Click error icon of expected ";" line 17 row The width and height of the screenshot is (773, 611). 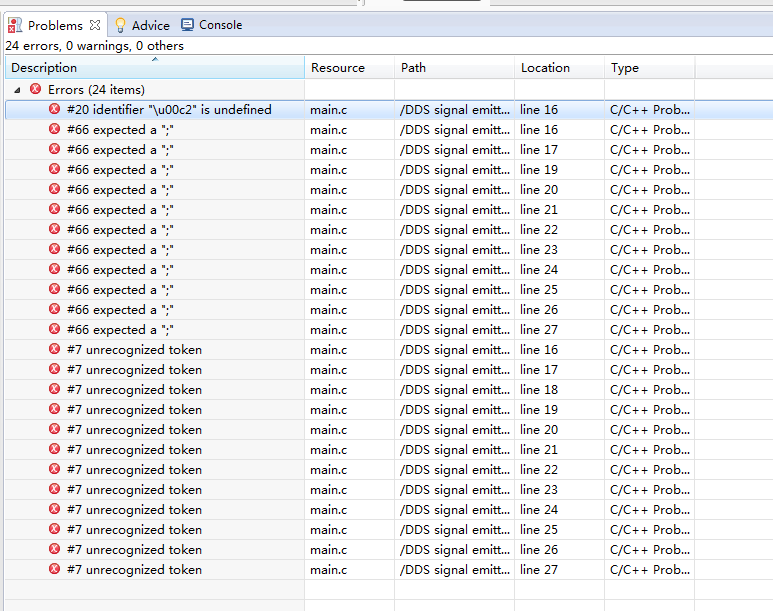pyautogui.click(x=55, y=149)
